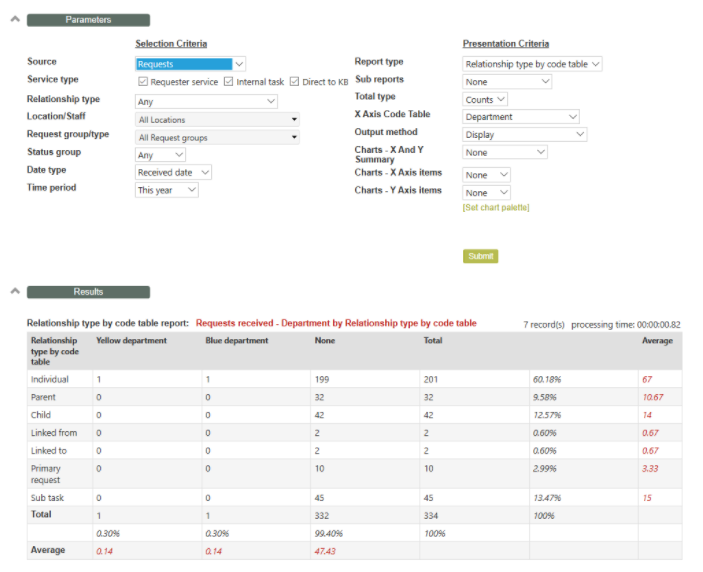Open the Relationship type dropdown
Viewport: 703px width, 572px height.
tap(206, 100)
